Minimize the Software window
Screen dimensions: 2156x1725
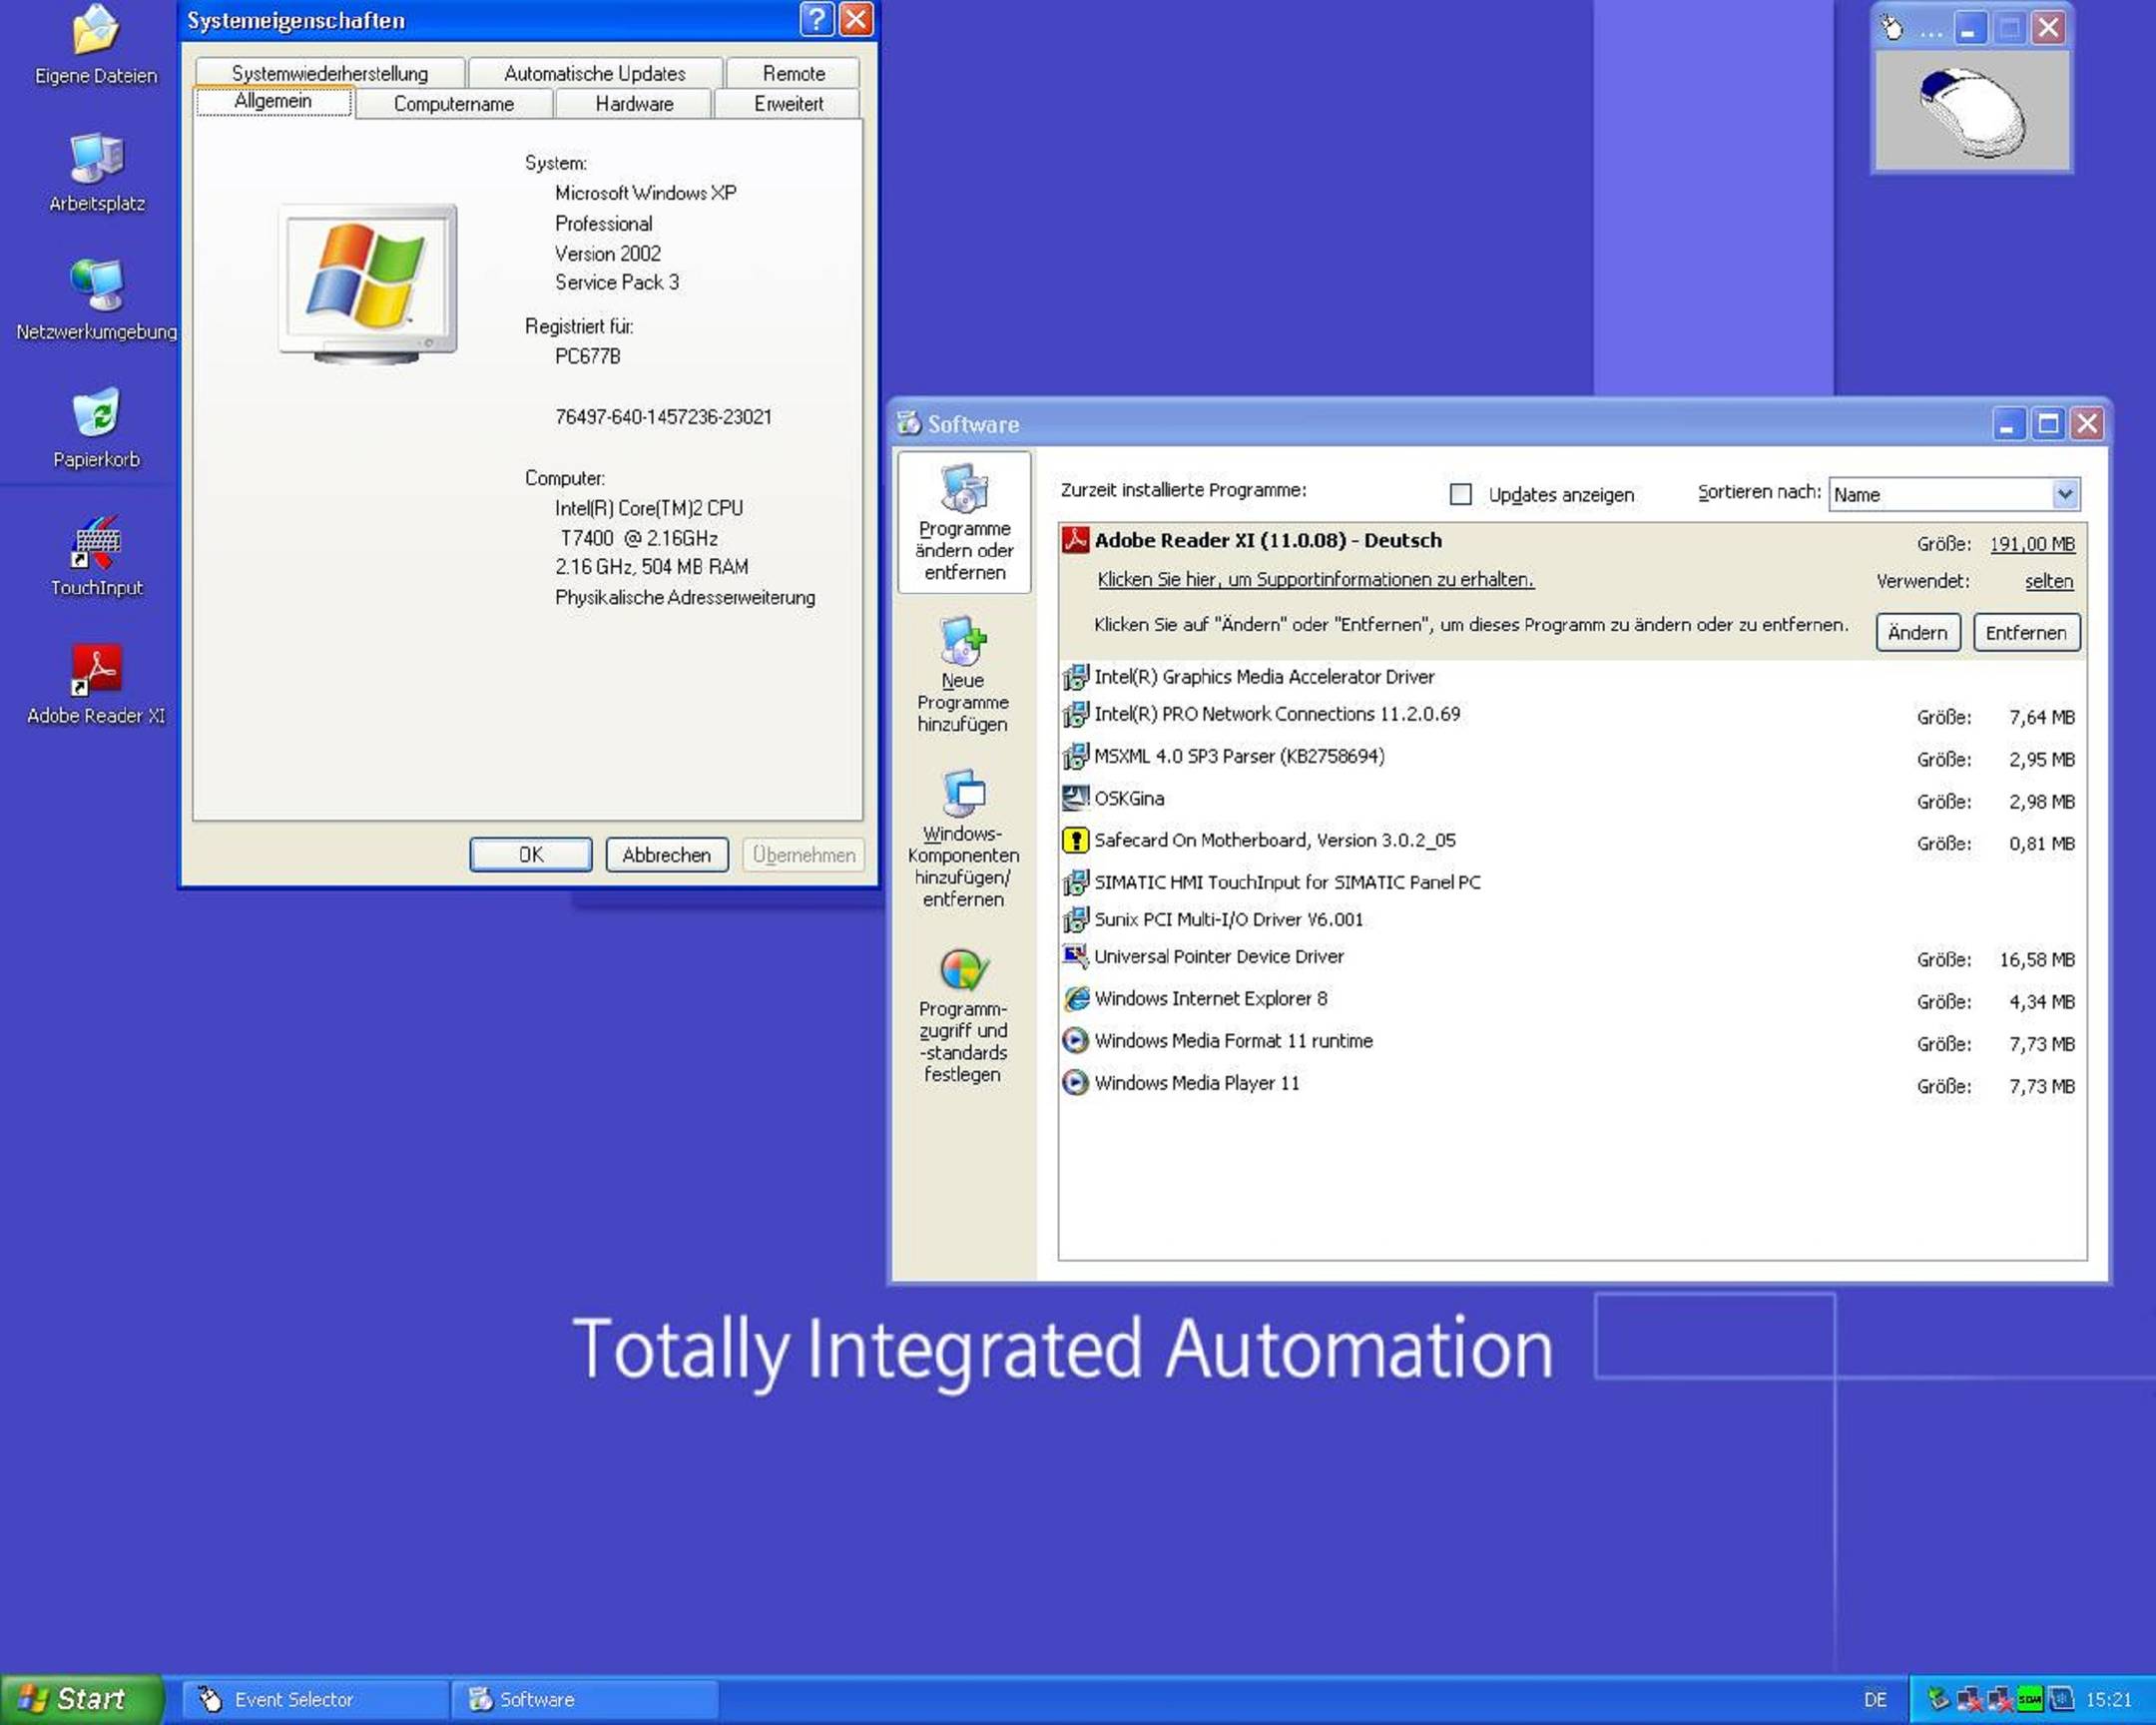pos(2009,424)
